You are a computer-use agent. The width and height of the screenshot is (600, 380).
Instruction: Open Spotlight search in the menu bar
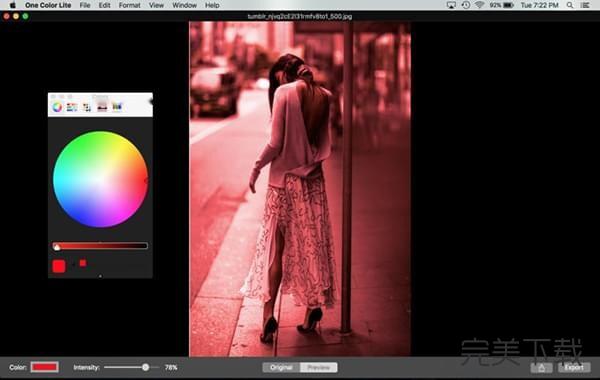(x=570, y=5)
